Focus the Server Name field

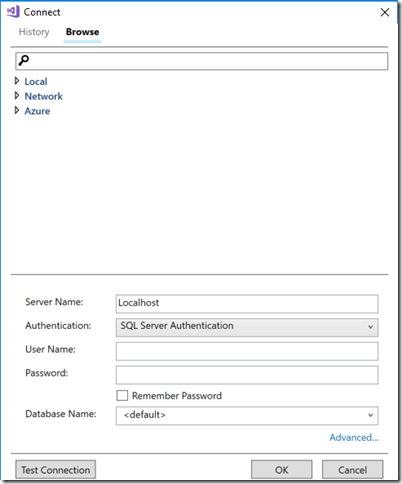tap(247, 304)
